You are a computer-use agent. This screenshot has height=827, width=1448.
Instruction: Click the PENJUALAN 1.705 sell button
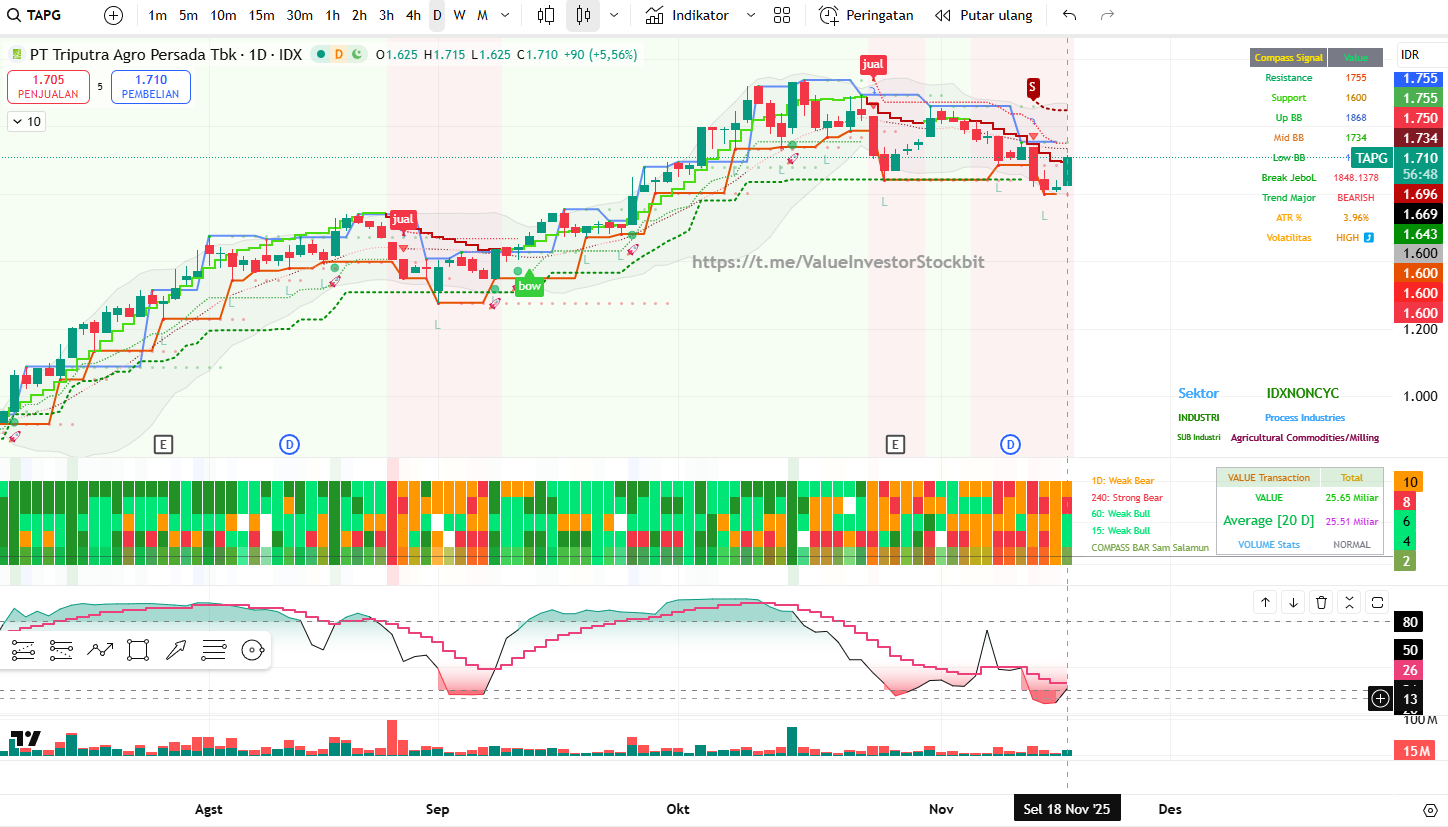pyautogui.click(x=48, y=87)
